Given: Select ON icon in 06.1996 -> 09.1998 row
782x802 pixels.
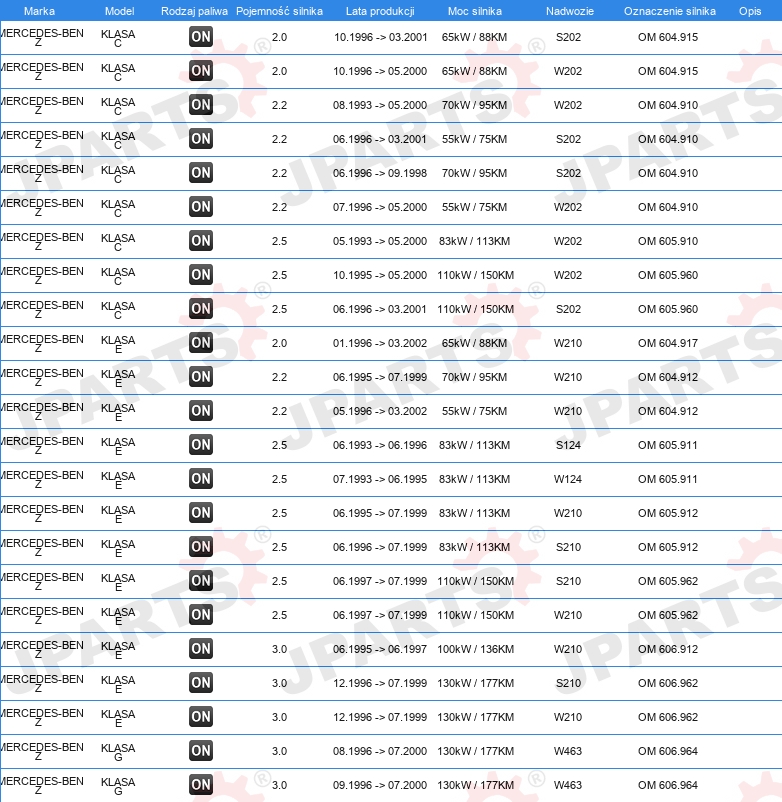Looking at the screenshot, I should coord(200,173).
